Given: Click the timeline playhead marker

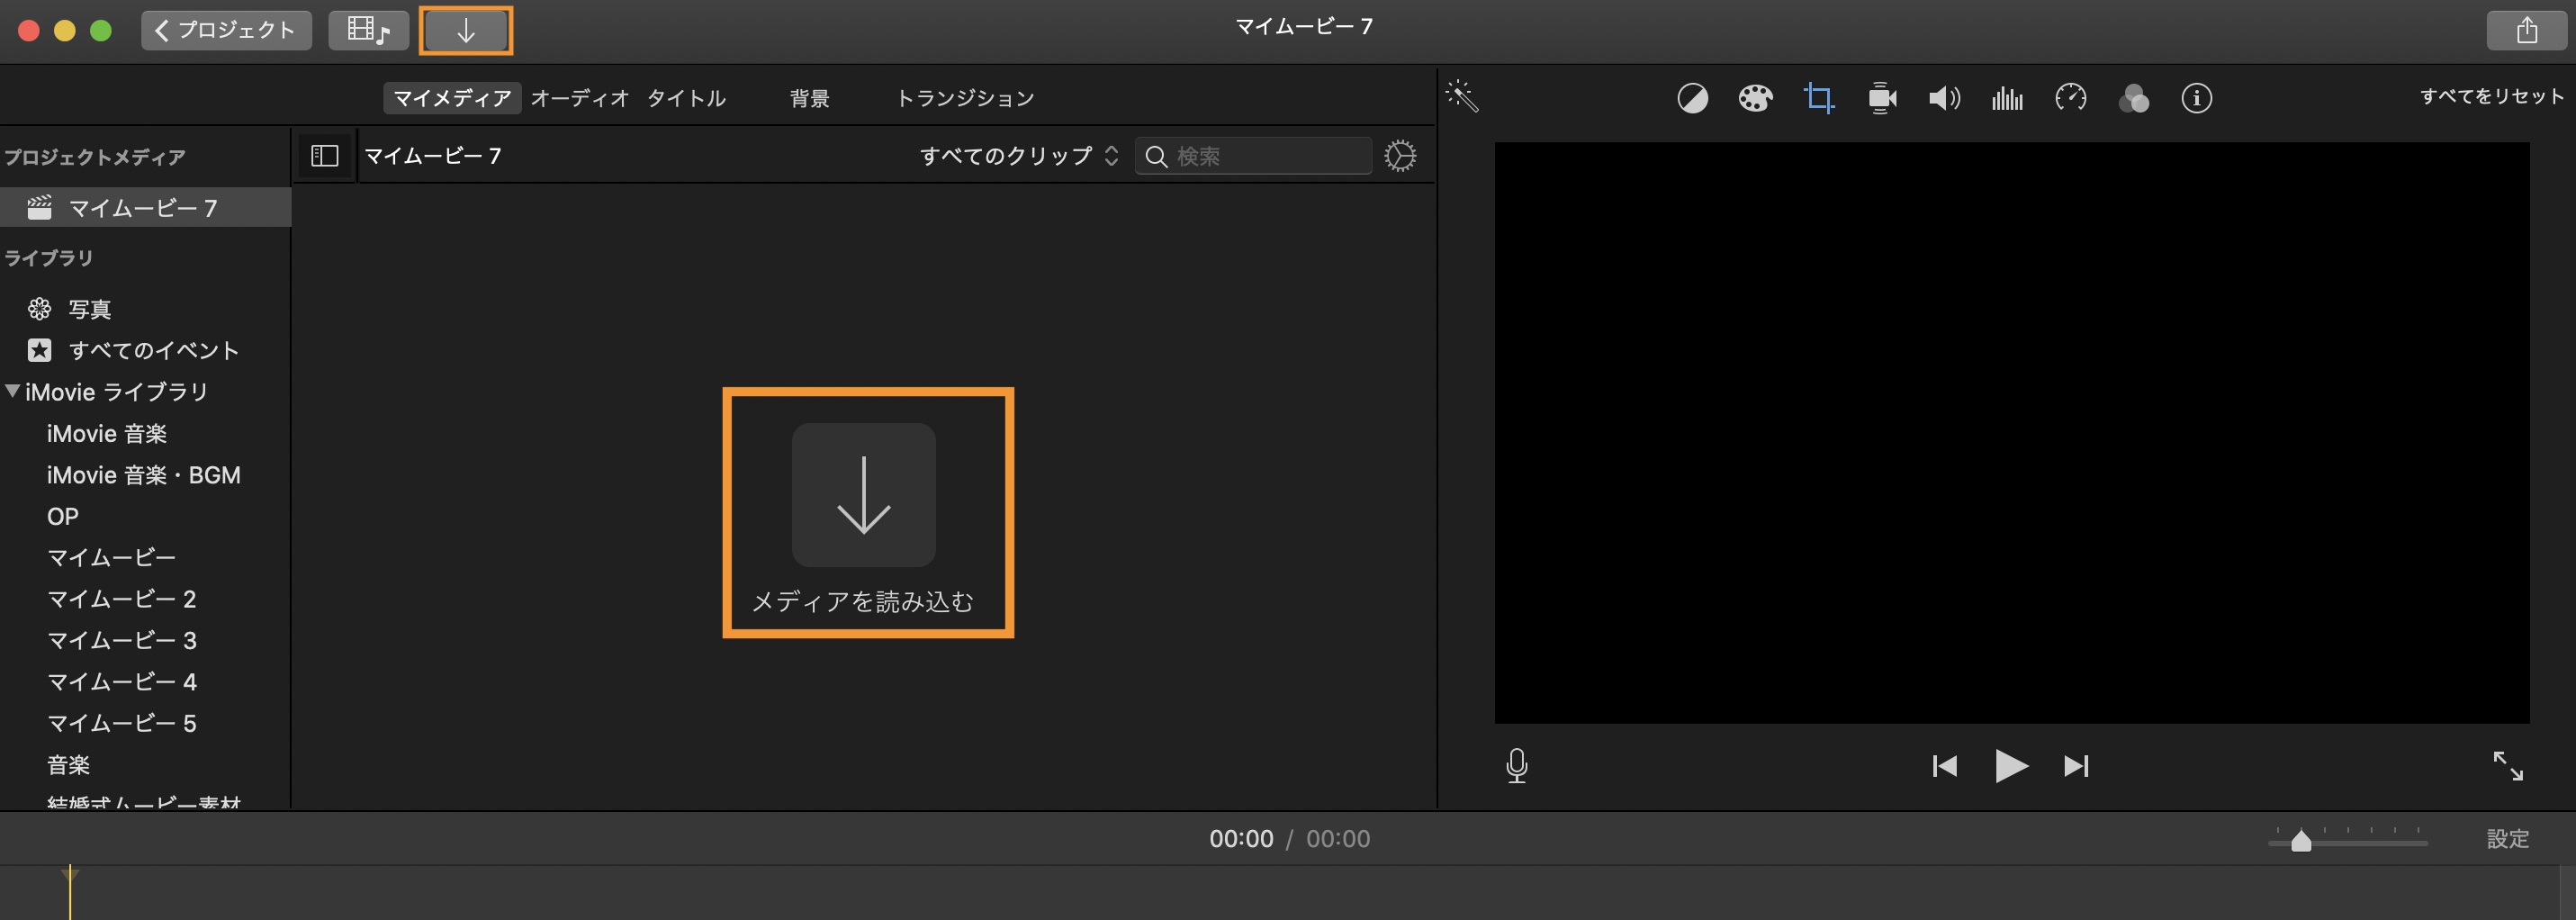Looking at the screenshot, I should [70, 874].
